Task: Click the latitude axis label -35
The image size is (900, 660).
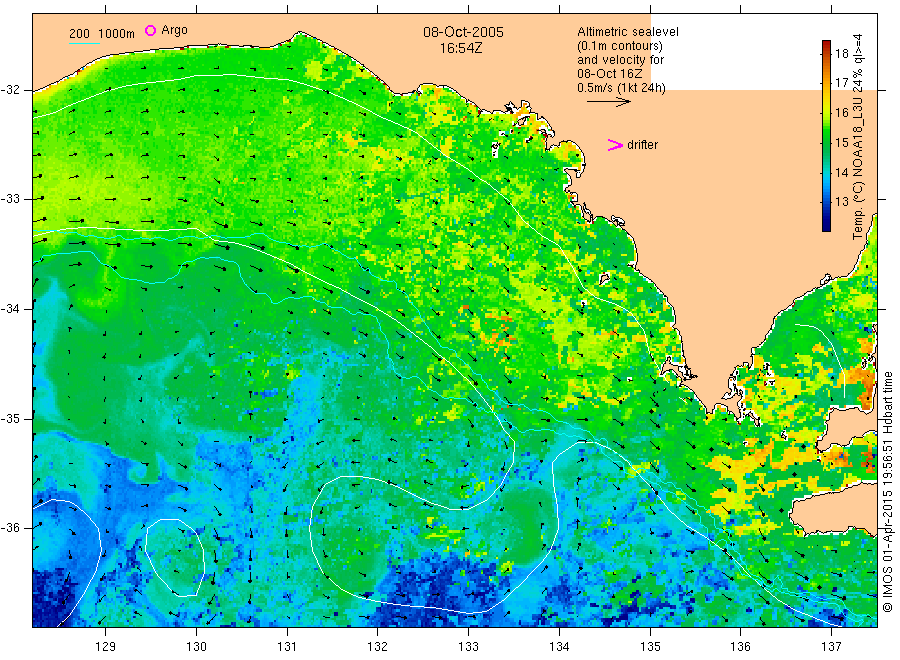Action: 10,419
